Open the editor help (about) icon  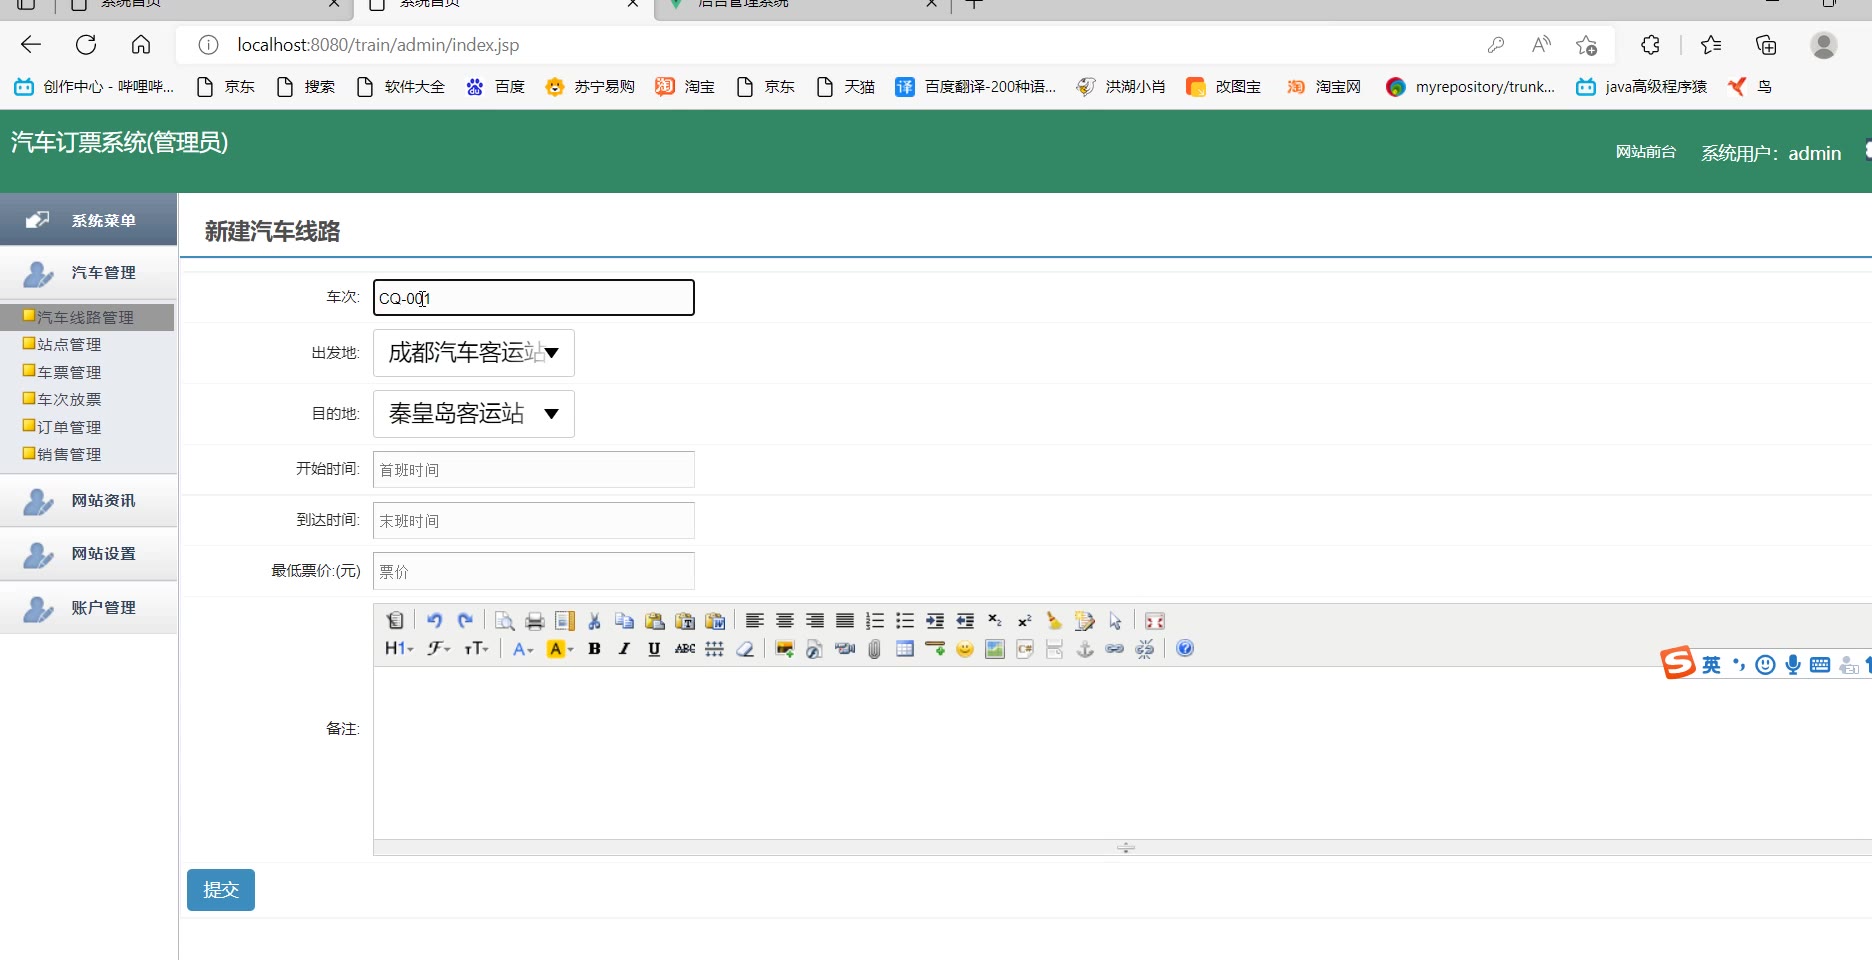point(1185,649)
